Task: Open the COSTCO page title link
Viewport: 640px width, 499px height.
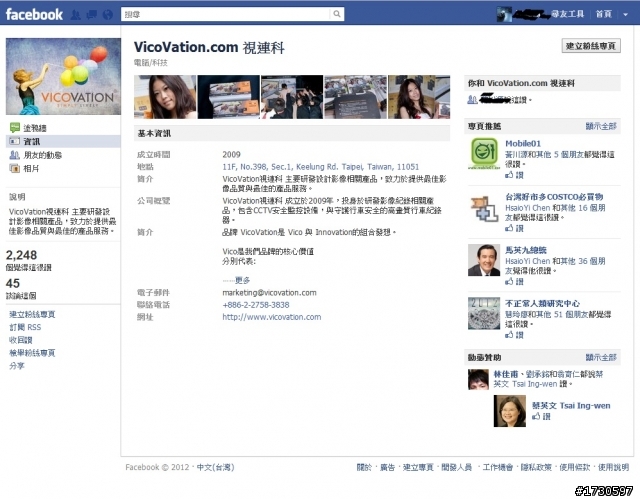Action: [x=554, y=197]
